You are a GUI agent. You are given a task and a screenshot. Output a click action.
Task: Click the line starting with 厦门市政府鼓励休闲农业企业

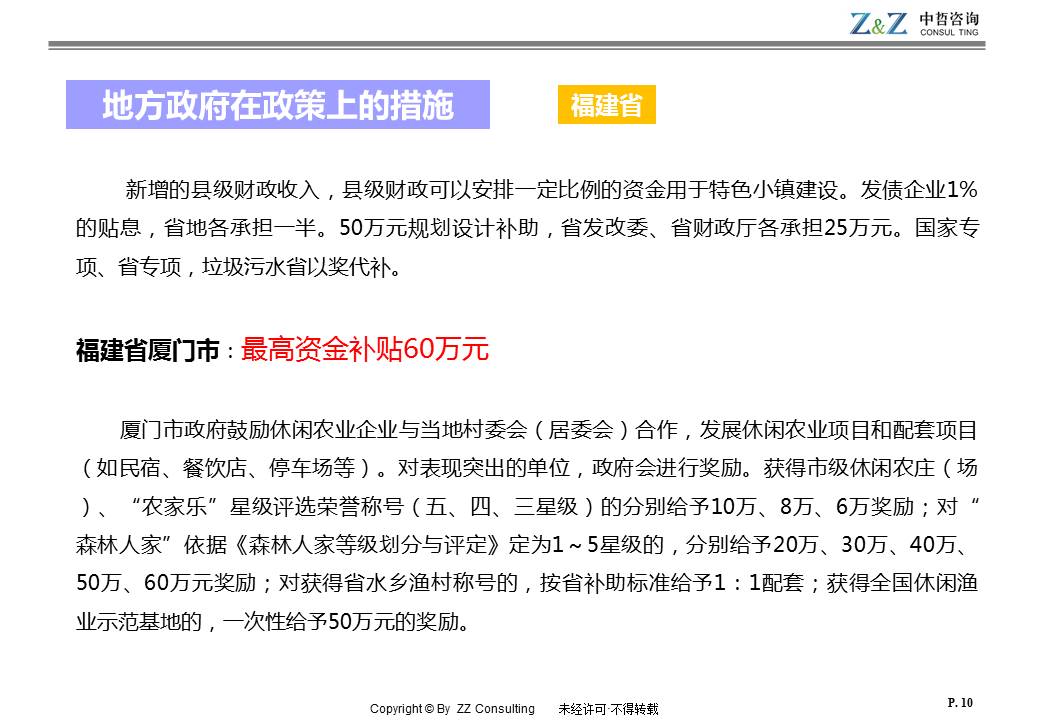(x=540, y=430)
